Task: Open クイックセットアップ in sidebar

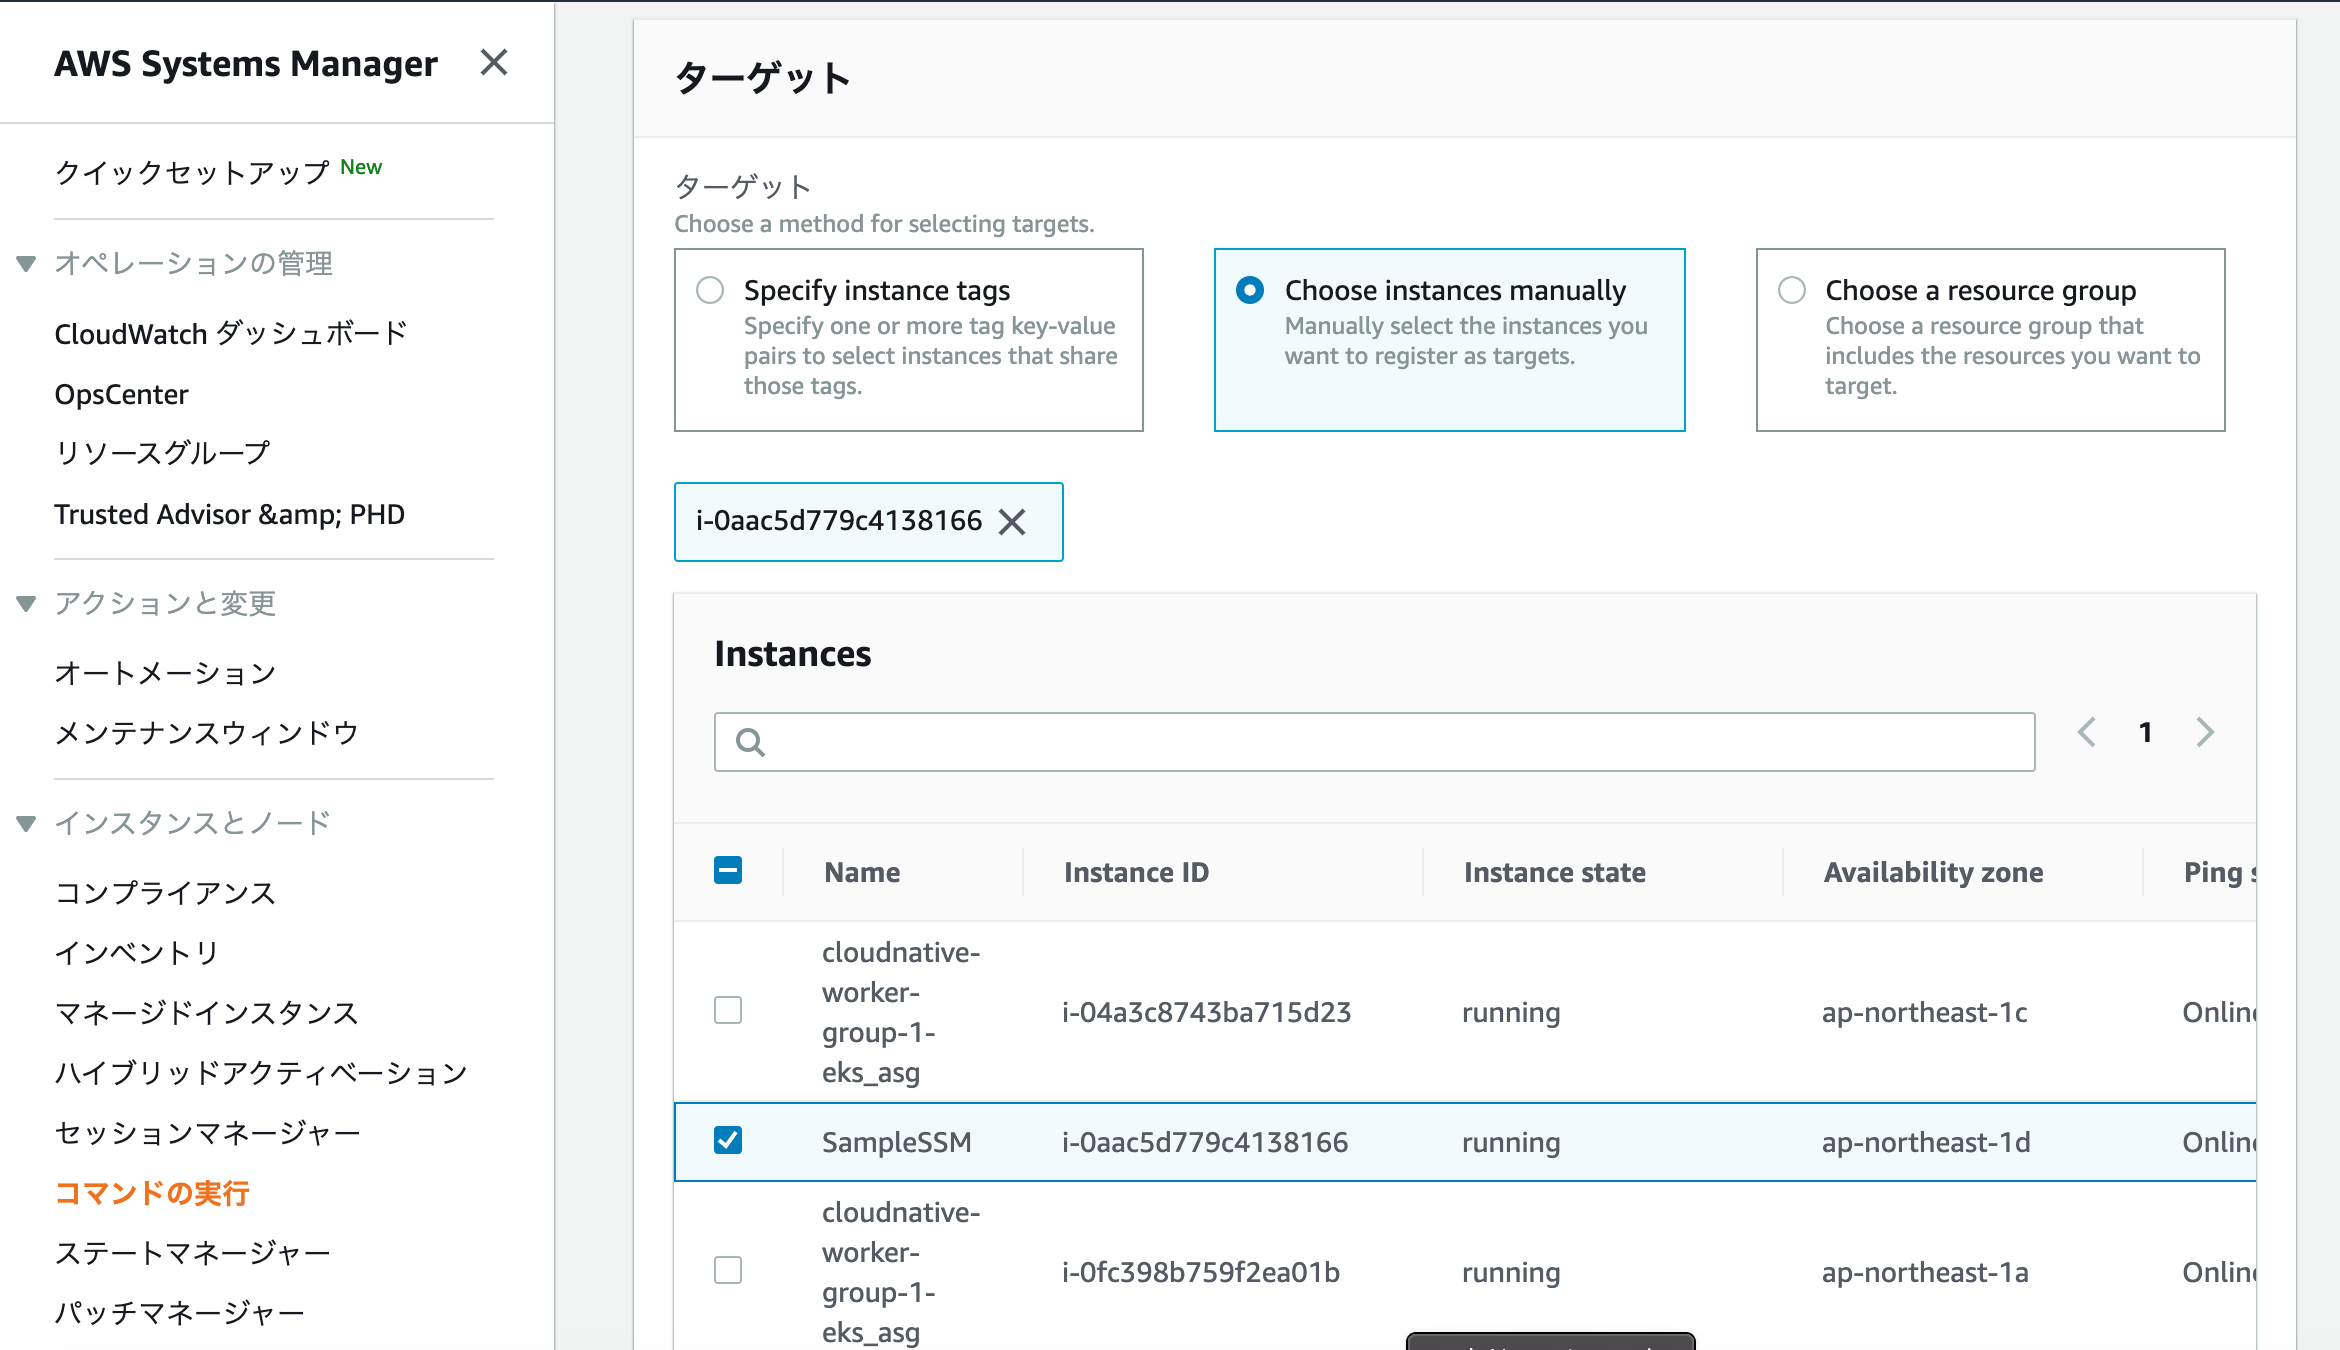Action: (192, 172)
